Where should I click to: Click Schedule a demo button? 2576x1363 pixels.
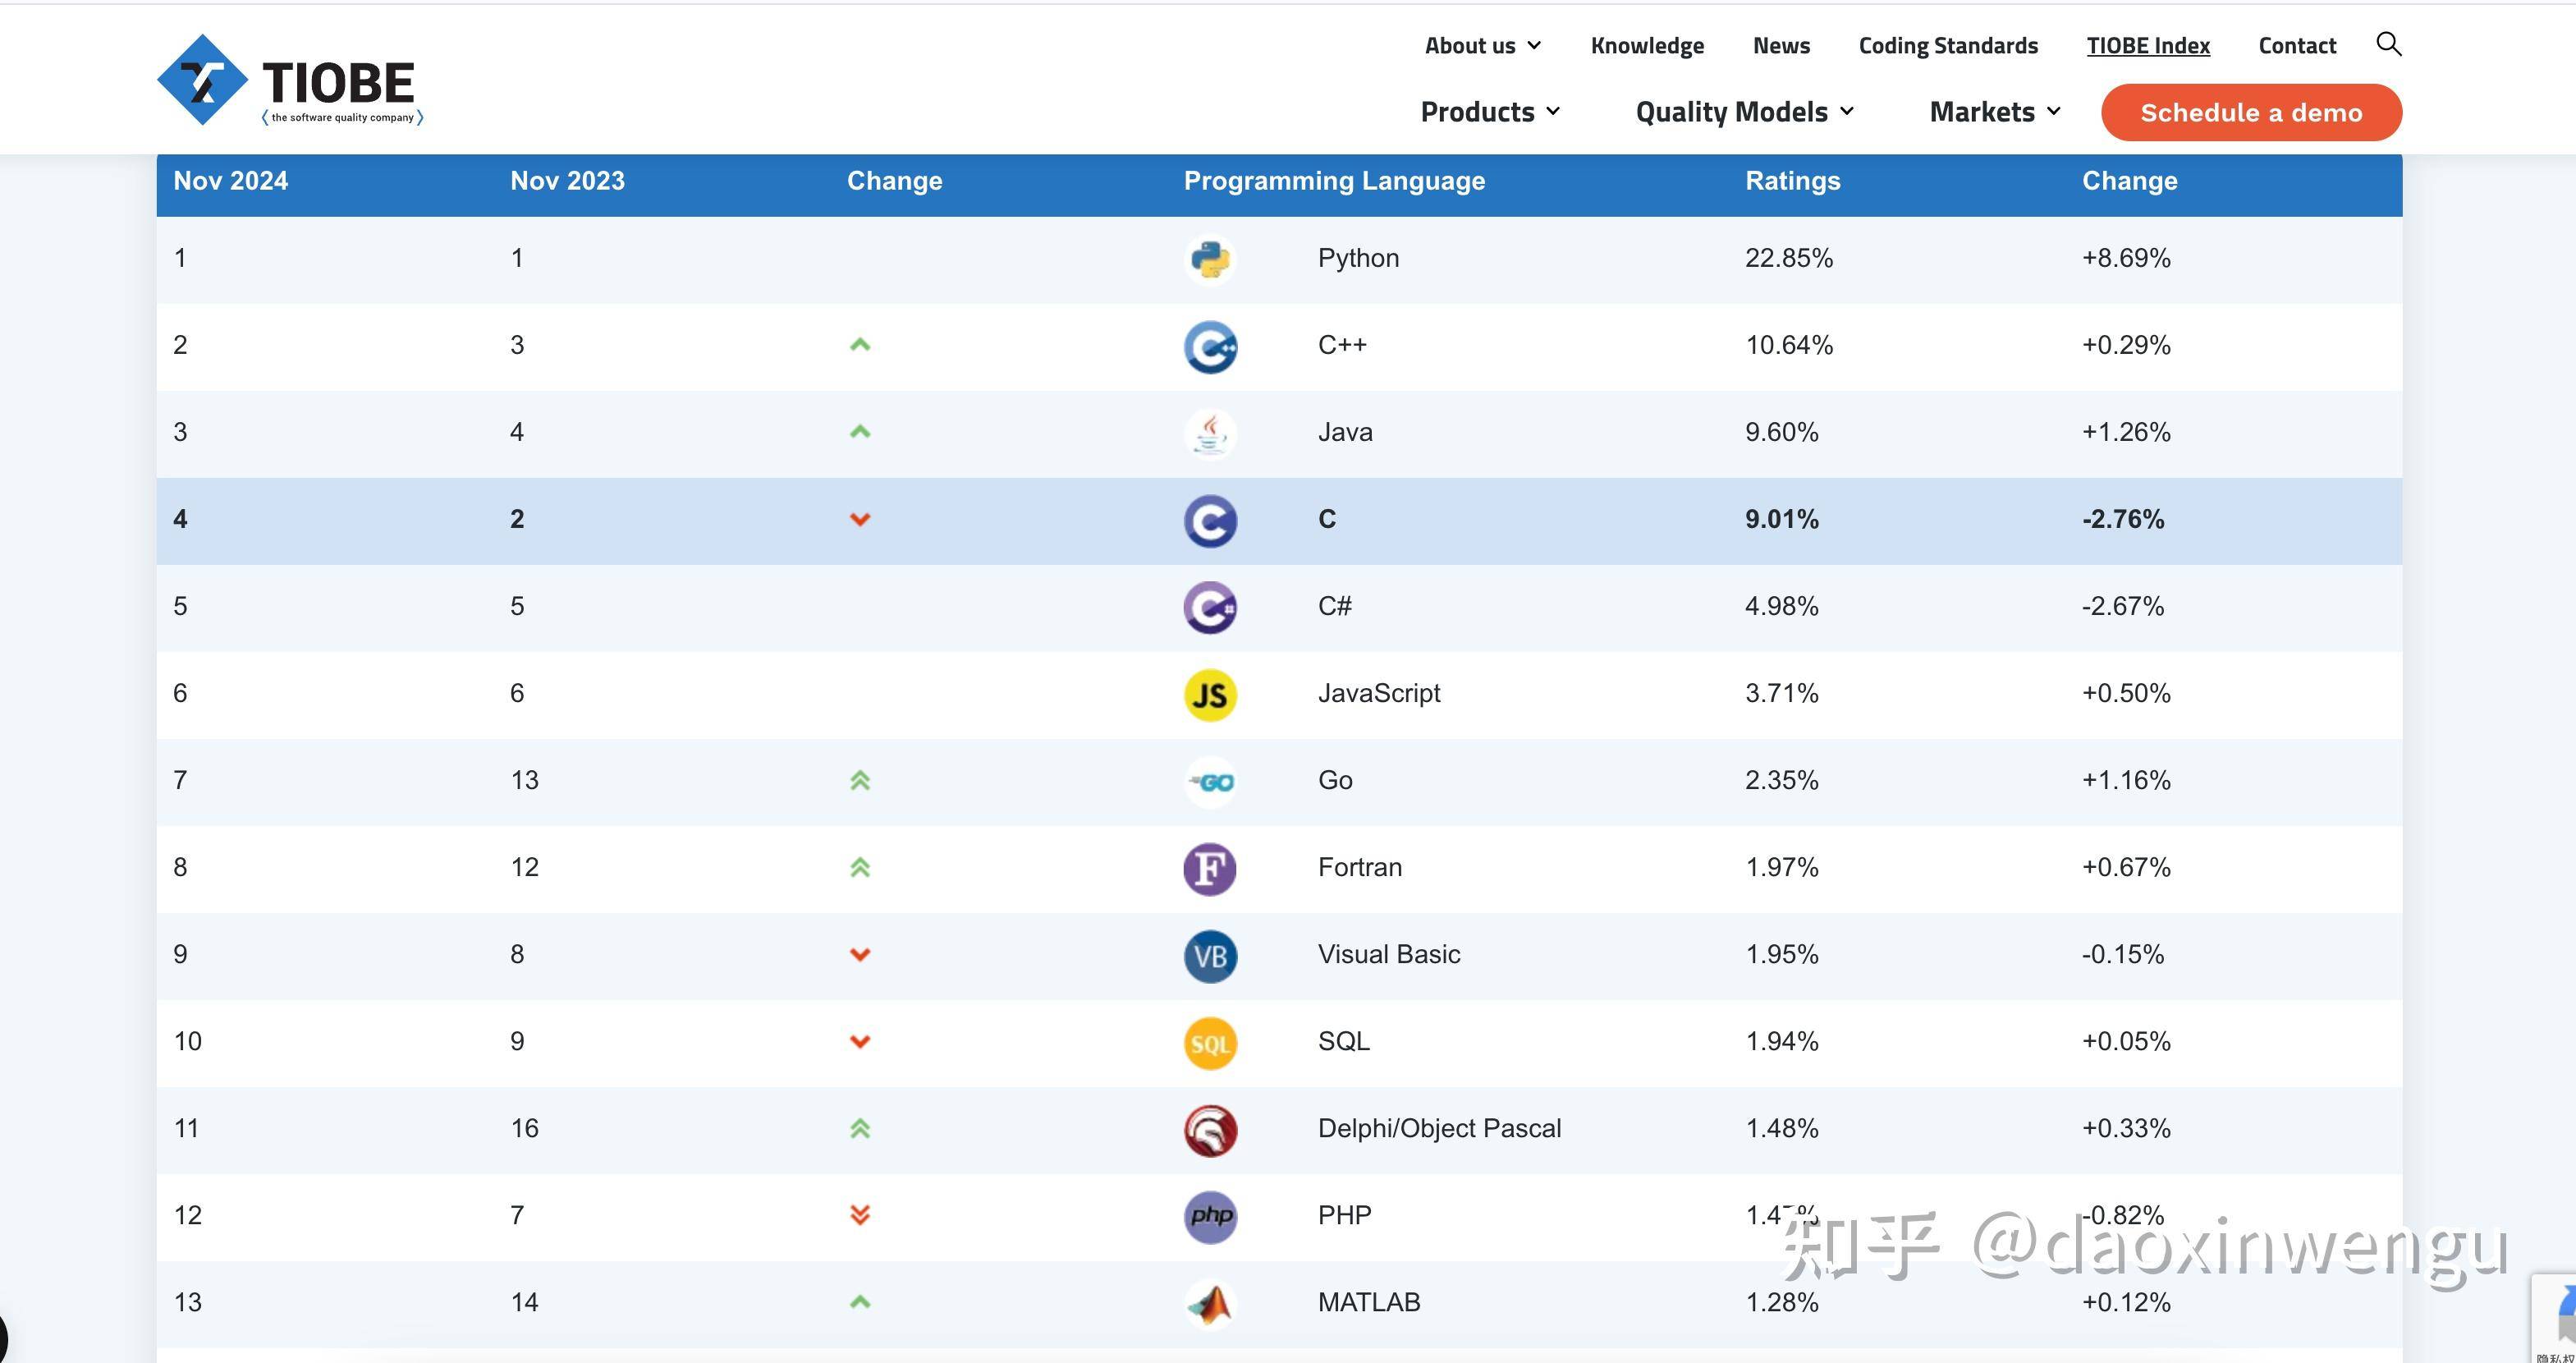click(2251, 112)
